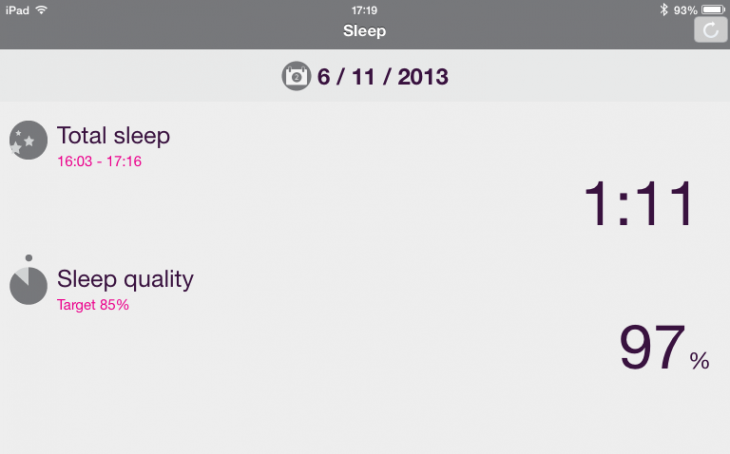Open the 16:03 - 17:16 time range

click(x=99, y=161)
